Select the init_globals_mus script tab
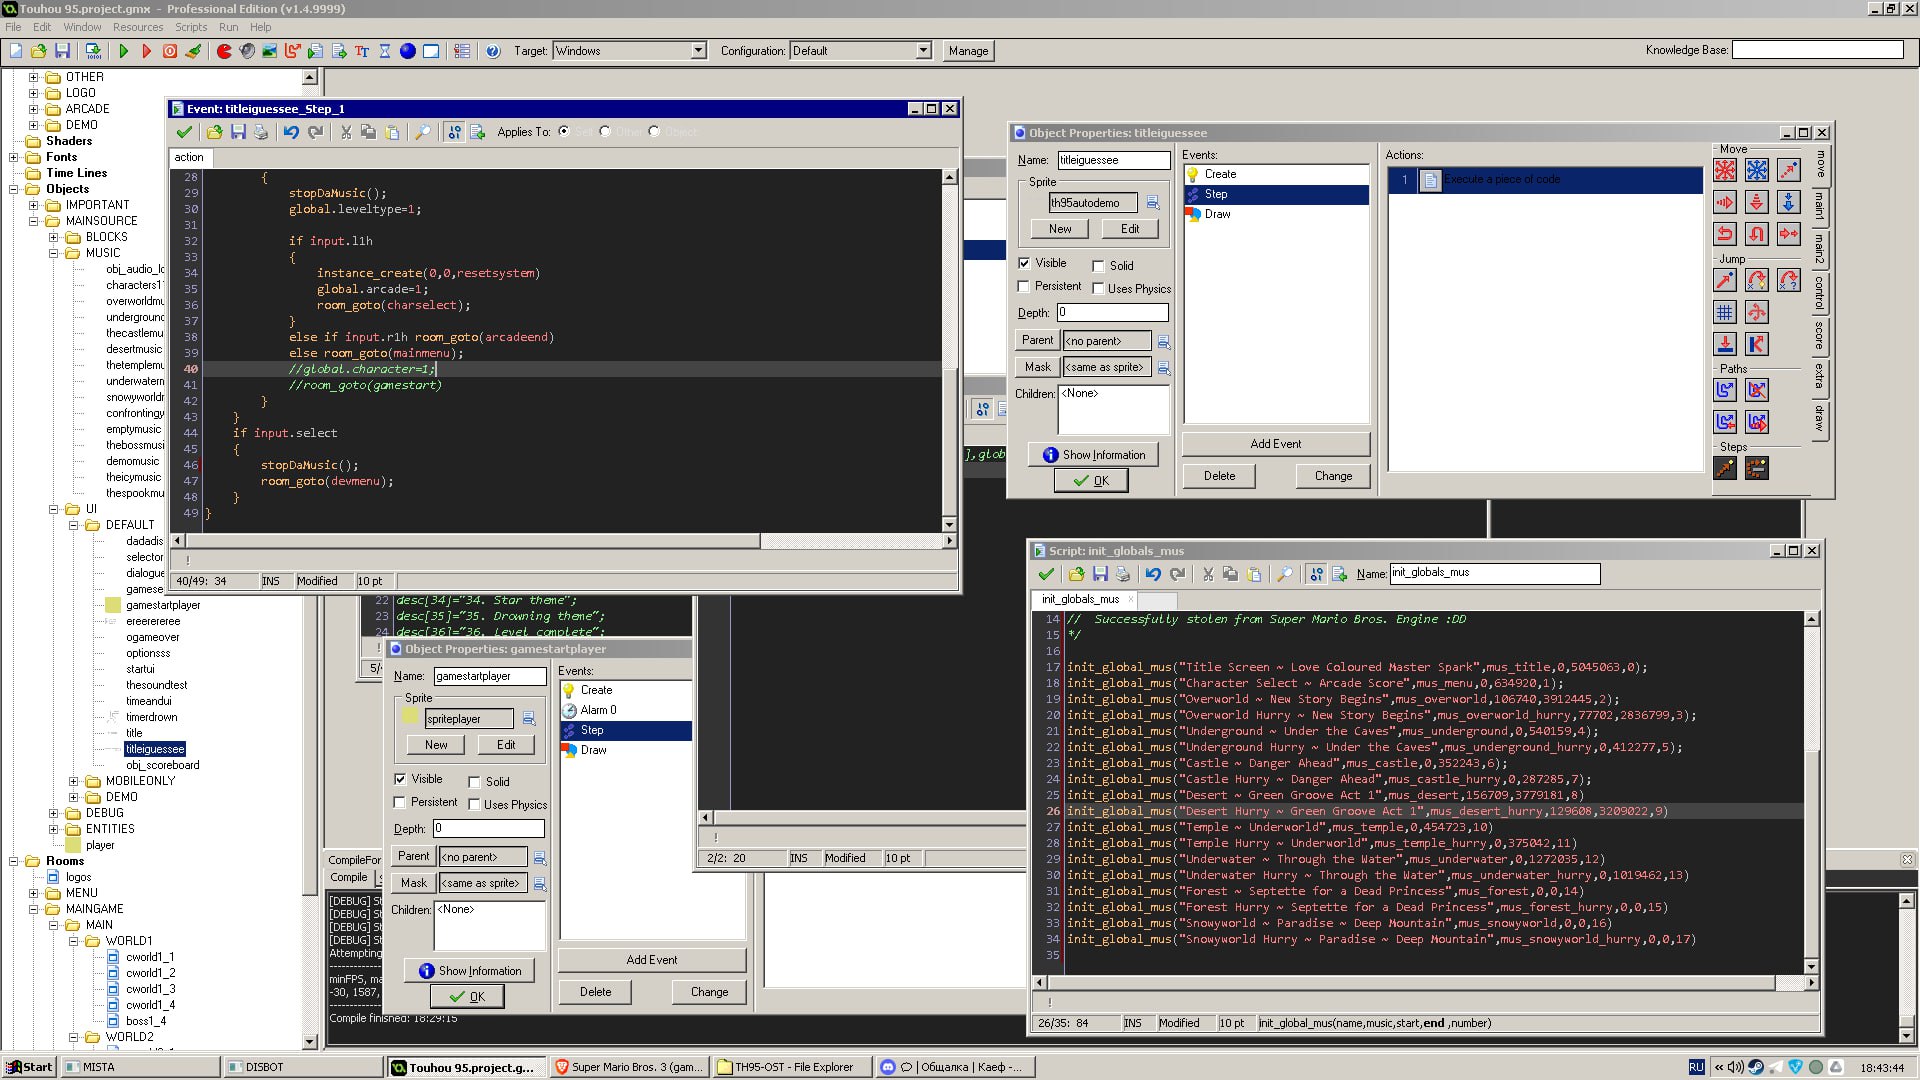Image resolution: width=1920 pixels, height=1080 pixels. tap(1080, 599)
